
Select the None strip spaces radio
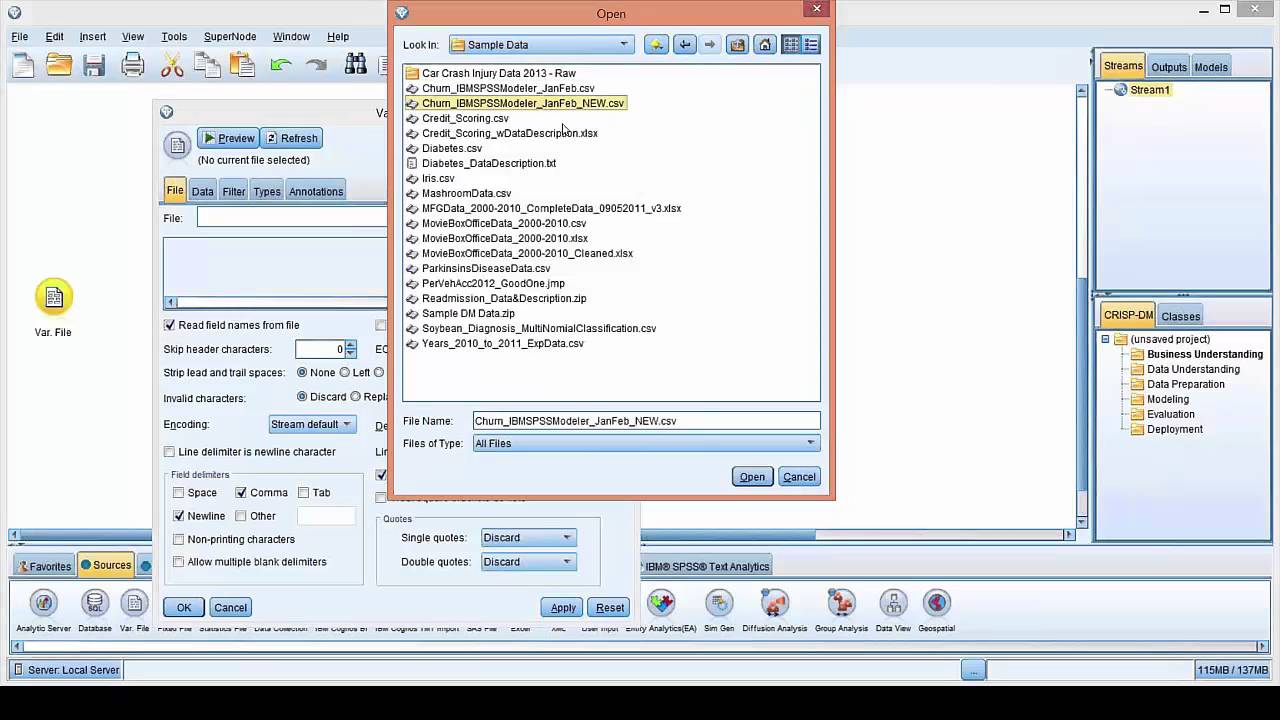click(x=302, y=372)
